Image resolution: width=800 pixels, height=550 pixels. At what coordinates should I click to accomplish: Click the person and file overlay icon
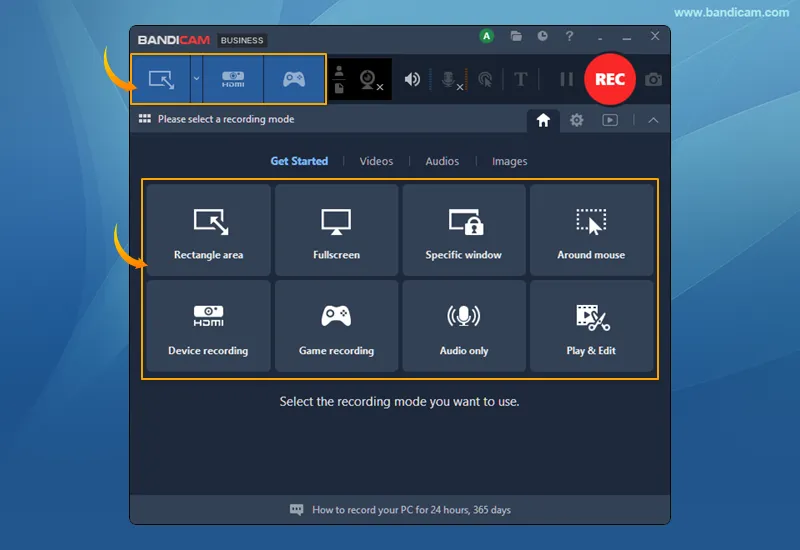(339, 80)
